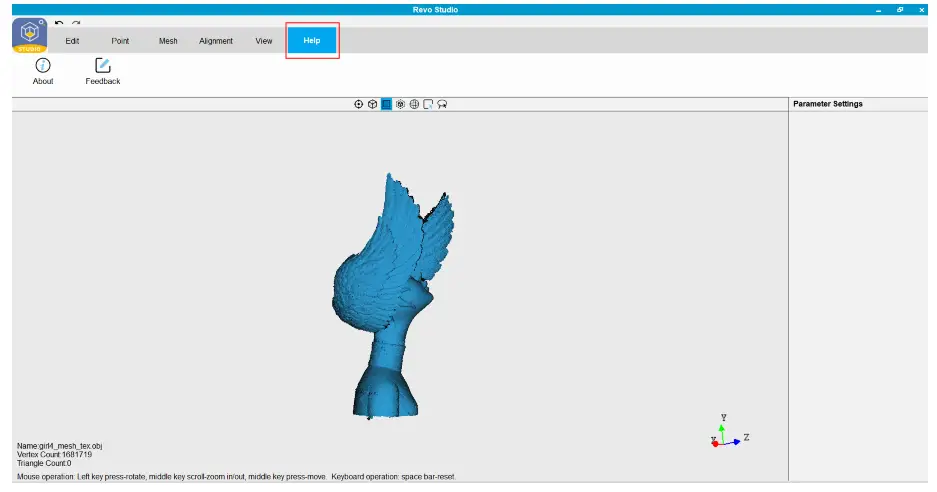The width and height of the screenshot is (937, 492).
Task: Select the cube perspective view icon
Action: pos(372,104)
